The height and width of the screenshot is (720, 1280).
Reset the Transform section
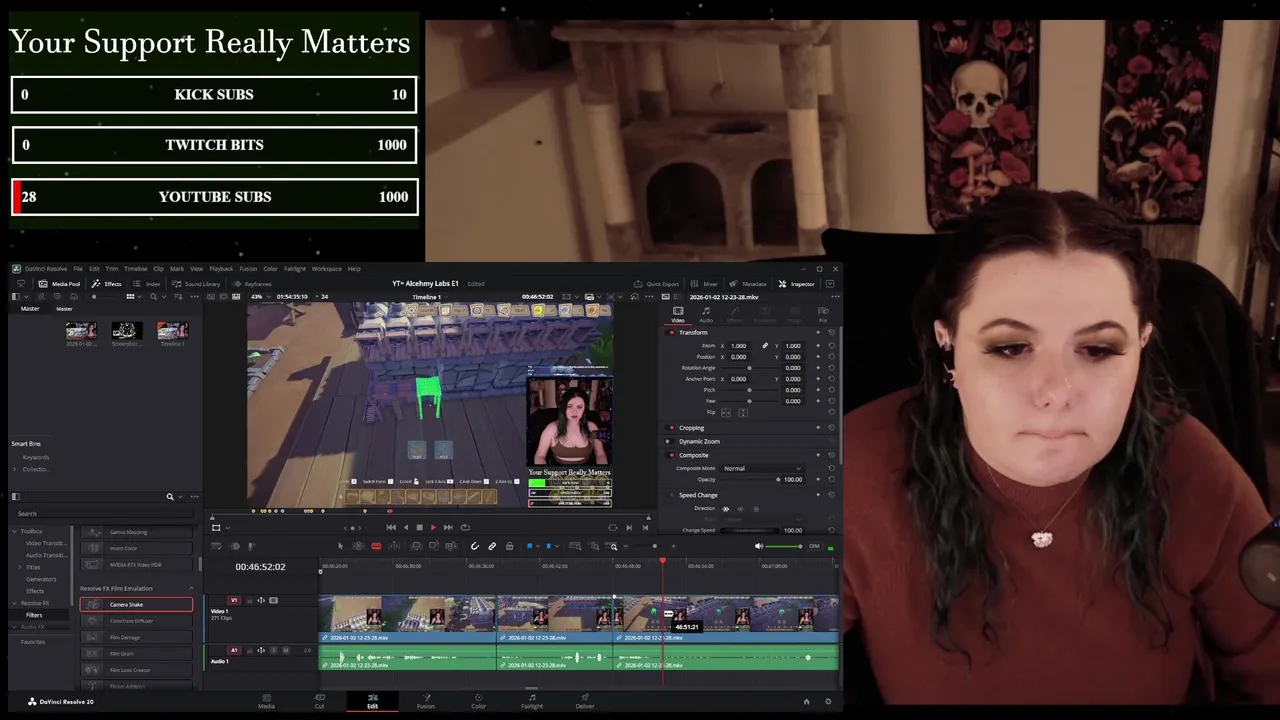[831, 332]
